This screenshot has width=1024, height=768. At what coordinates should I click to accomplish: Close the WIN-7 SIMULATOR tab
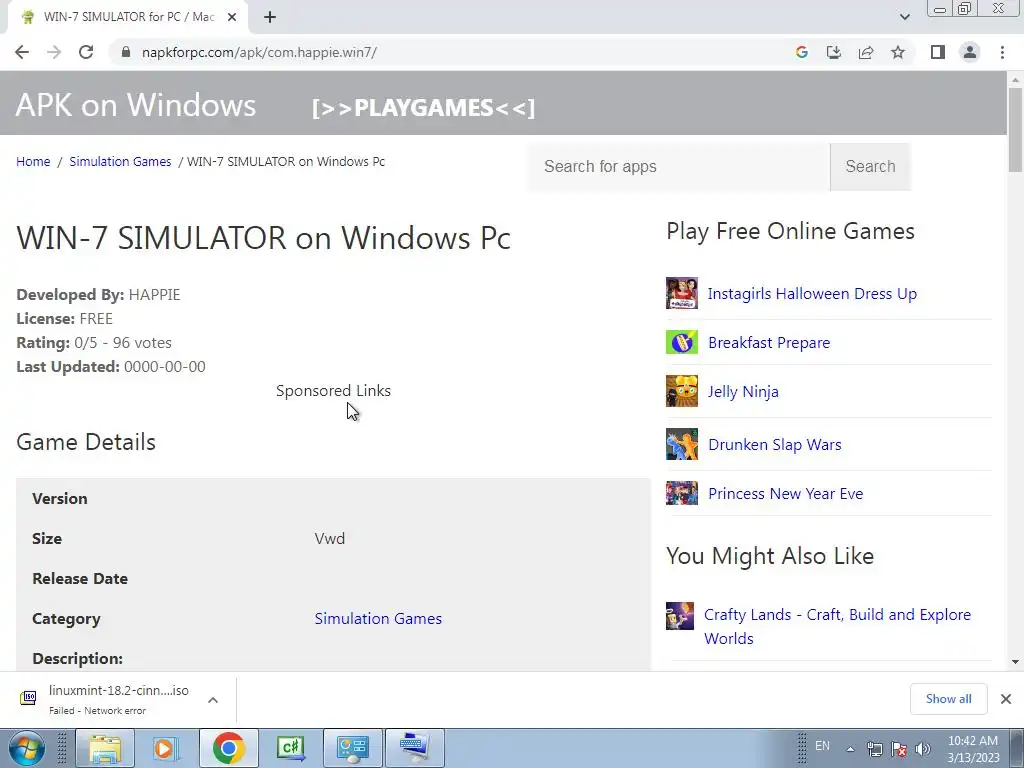[x=232, y=17]
